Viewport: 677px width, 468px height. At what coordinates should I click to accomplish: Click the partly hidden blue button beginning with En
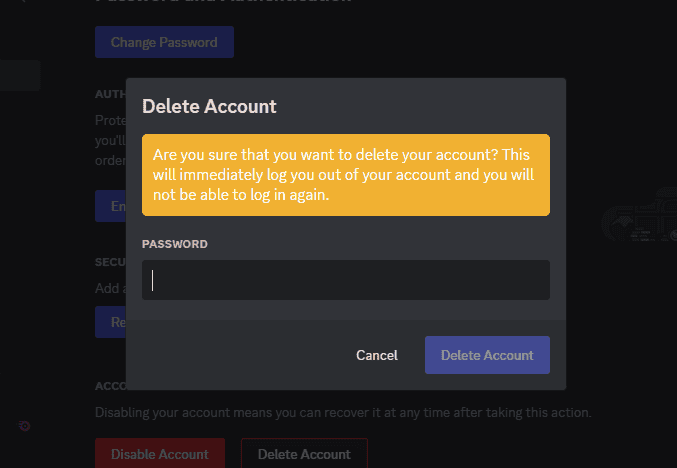[x=110, y=206]
